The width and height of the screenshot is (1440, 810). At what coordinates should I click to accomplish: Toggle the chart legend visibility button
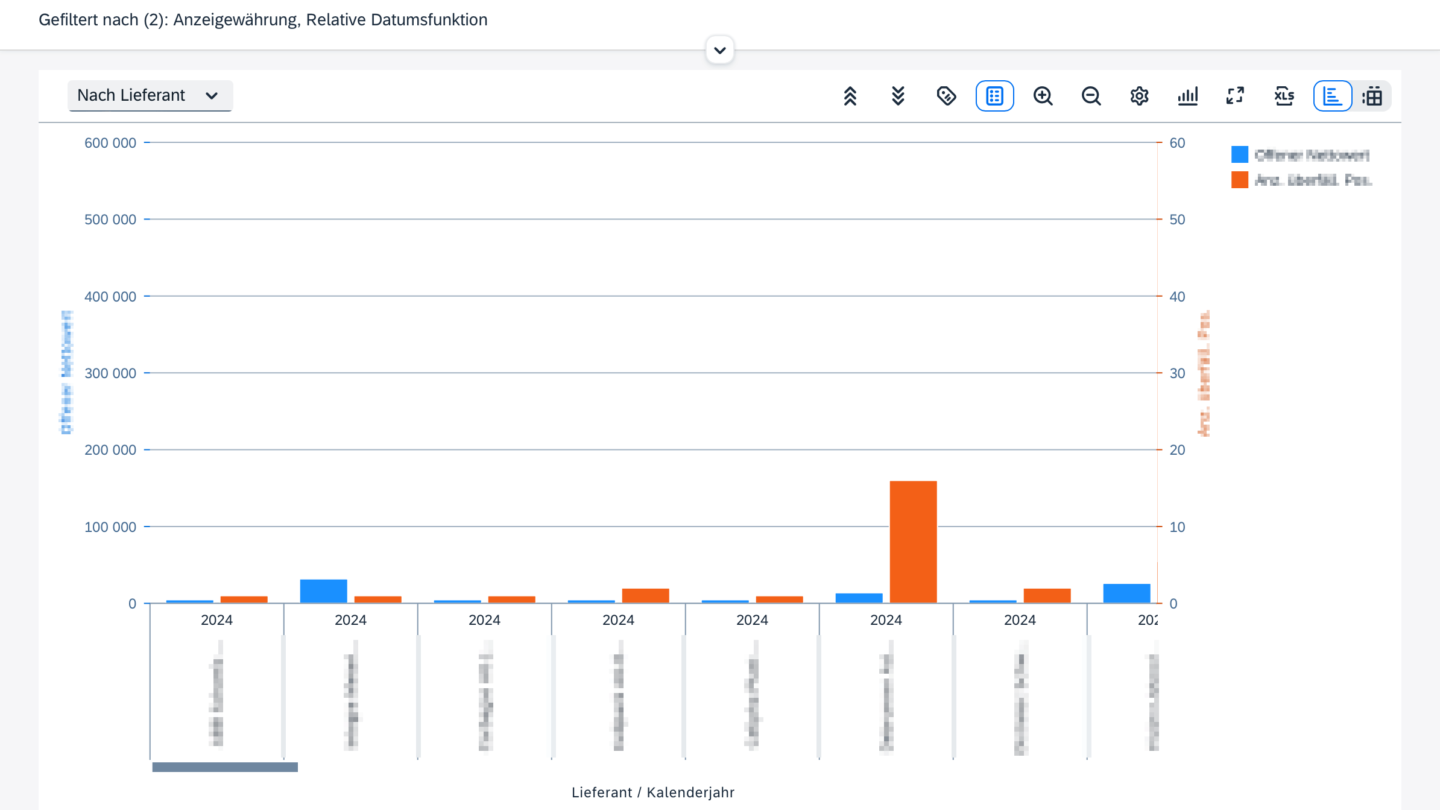(x=994, y=96)
